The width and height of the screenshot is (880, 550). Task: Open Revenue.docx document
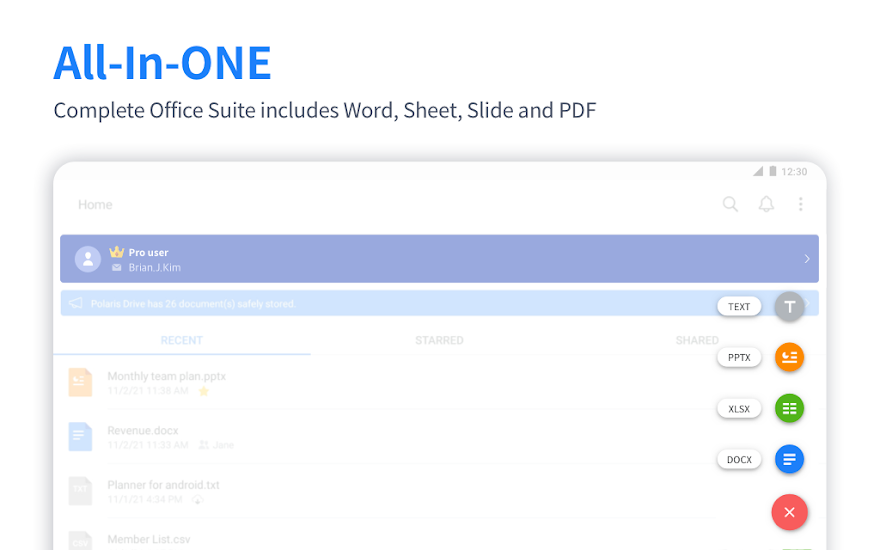click(x=143, y=431)
